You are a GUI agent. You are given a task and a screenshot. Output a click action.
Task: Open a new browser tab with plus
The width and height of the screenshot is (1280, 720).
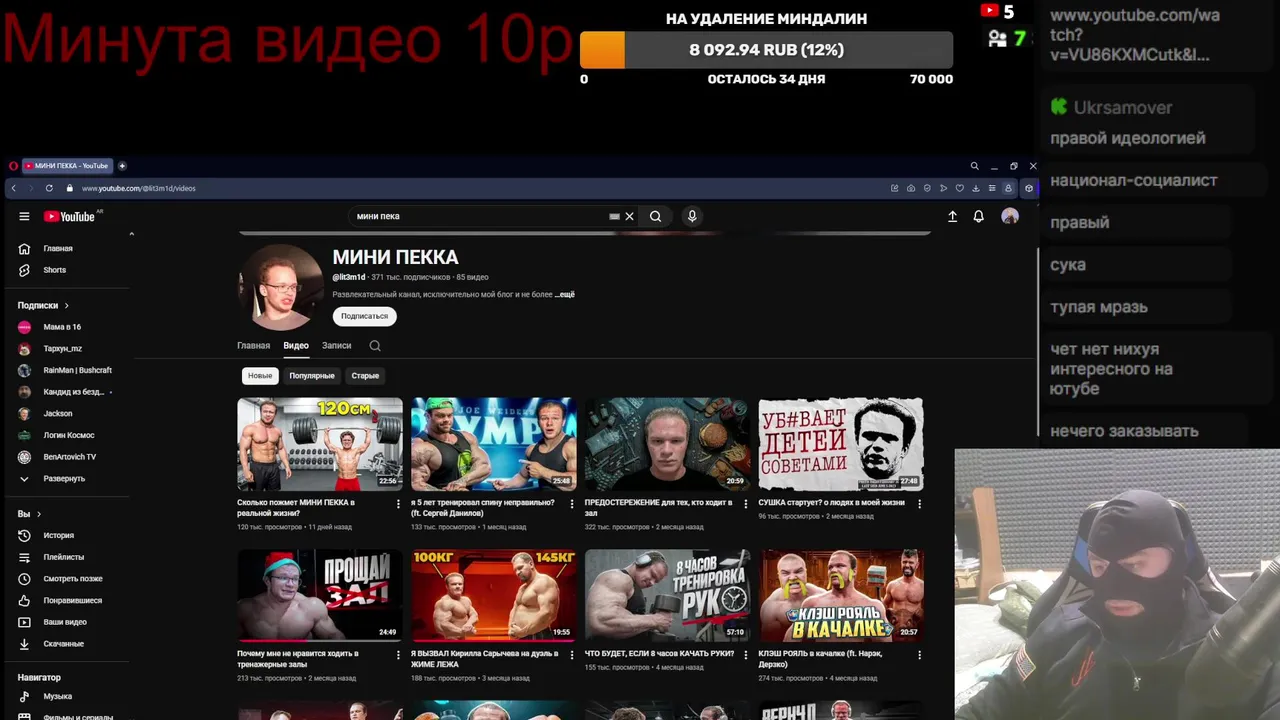pyautogui.click(x=122, y=166)
